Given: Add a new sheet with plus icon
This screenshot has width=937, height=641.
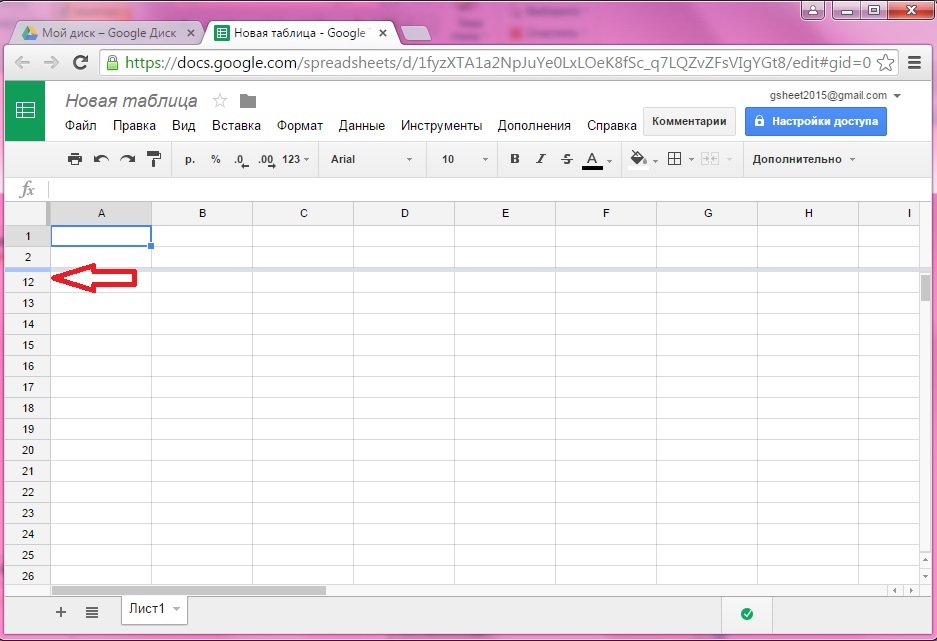Looking at the screenshot, I should click(x=60, y=612).
